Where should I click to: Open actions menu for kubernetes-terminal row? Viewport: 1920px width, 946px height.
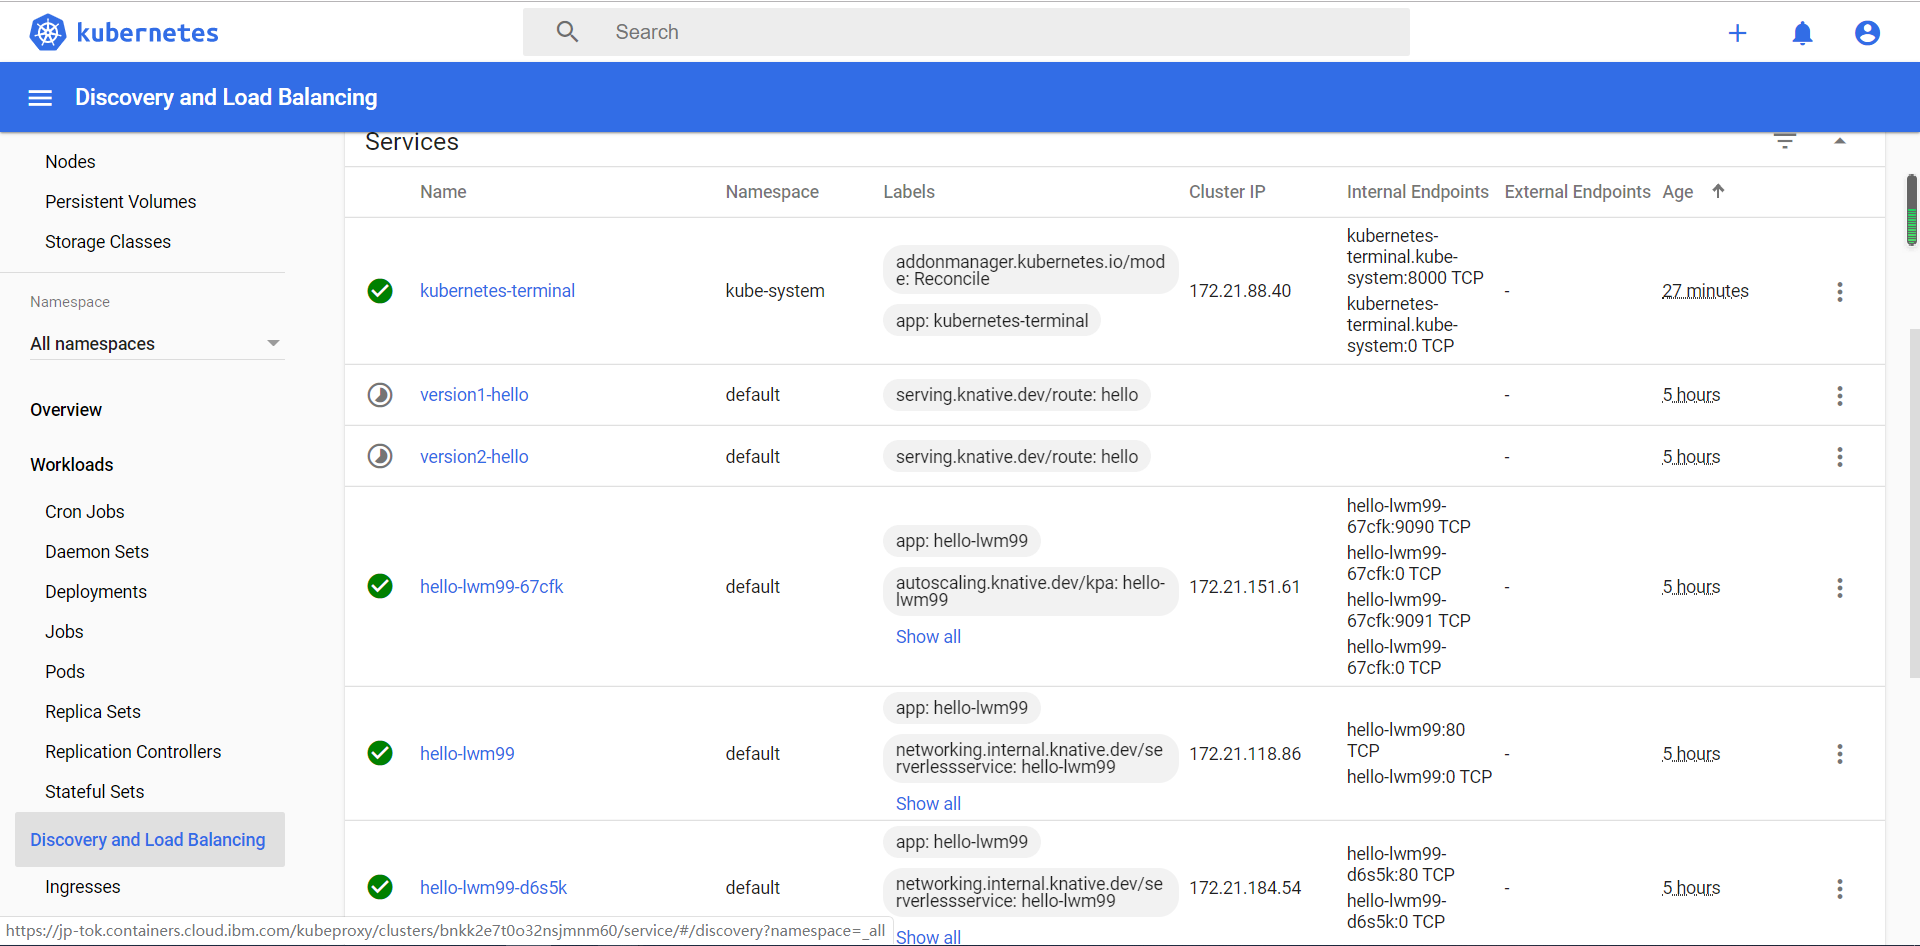tap(1839, 292)
